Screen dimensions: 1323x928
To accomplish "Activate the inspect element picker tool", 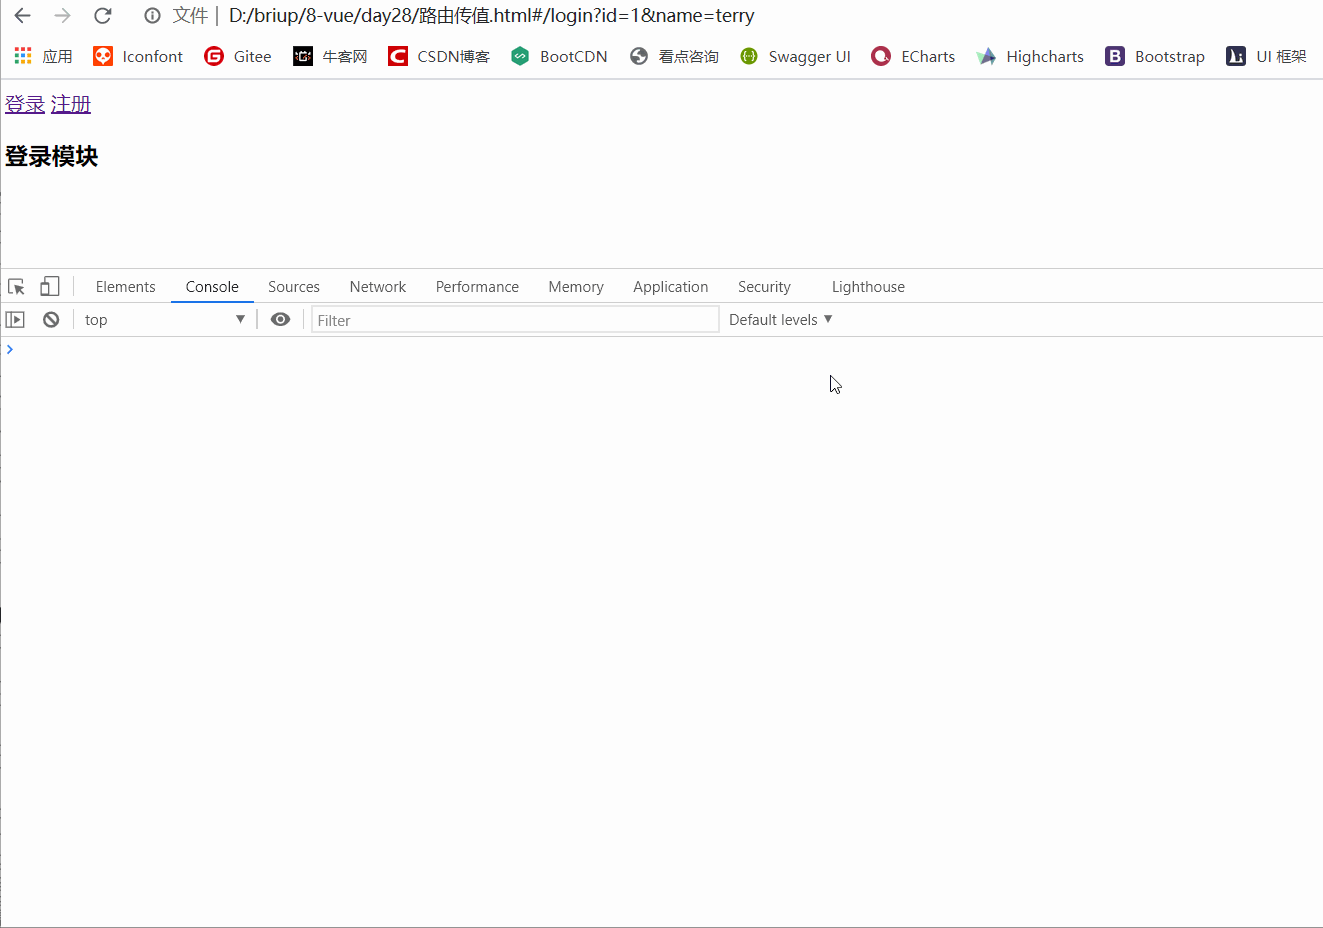I will [x=16, y=287].
